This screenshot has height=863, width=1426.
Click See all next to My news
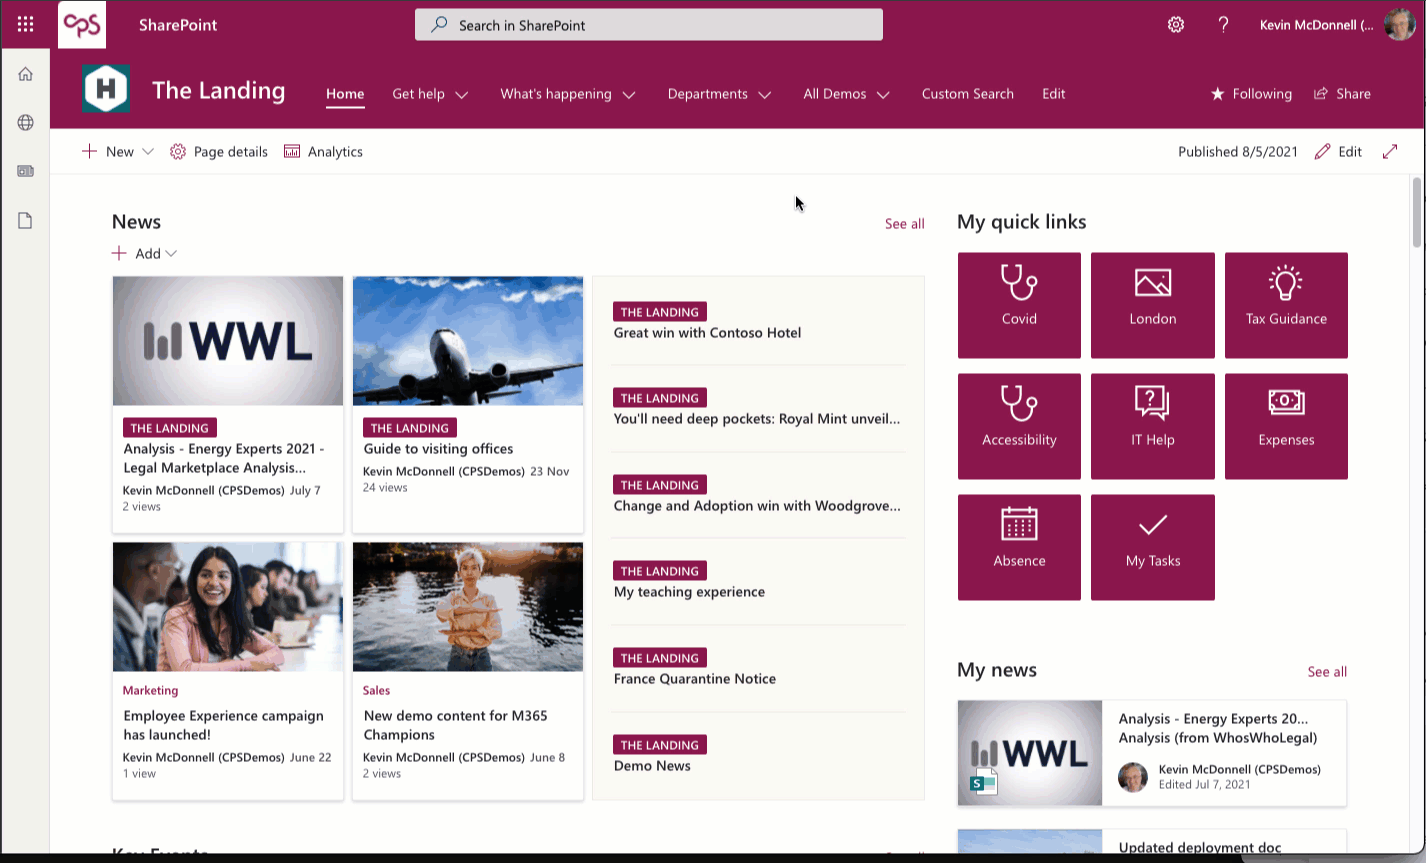click(x=1327, y=672)
